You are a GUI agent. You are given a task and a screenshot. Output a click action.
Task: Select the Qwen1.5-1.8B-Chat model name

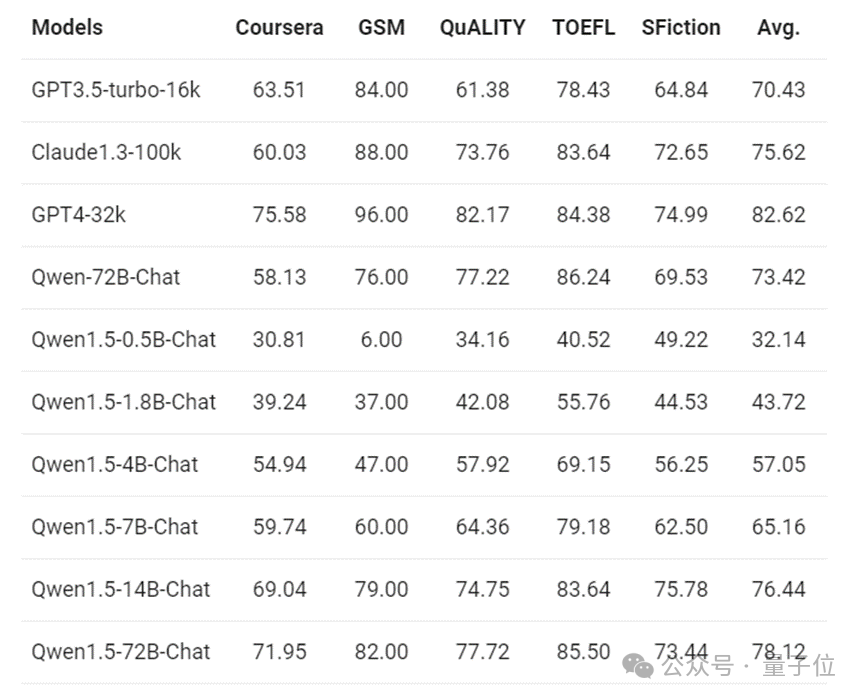click(x=123, y=402)
